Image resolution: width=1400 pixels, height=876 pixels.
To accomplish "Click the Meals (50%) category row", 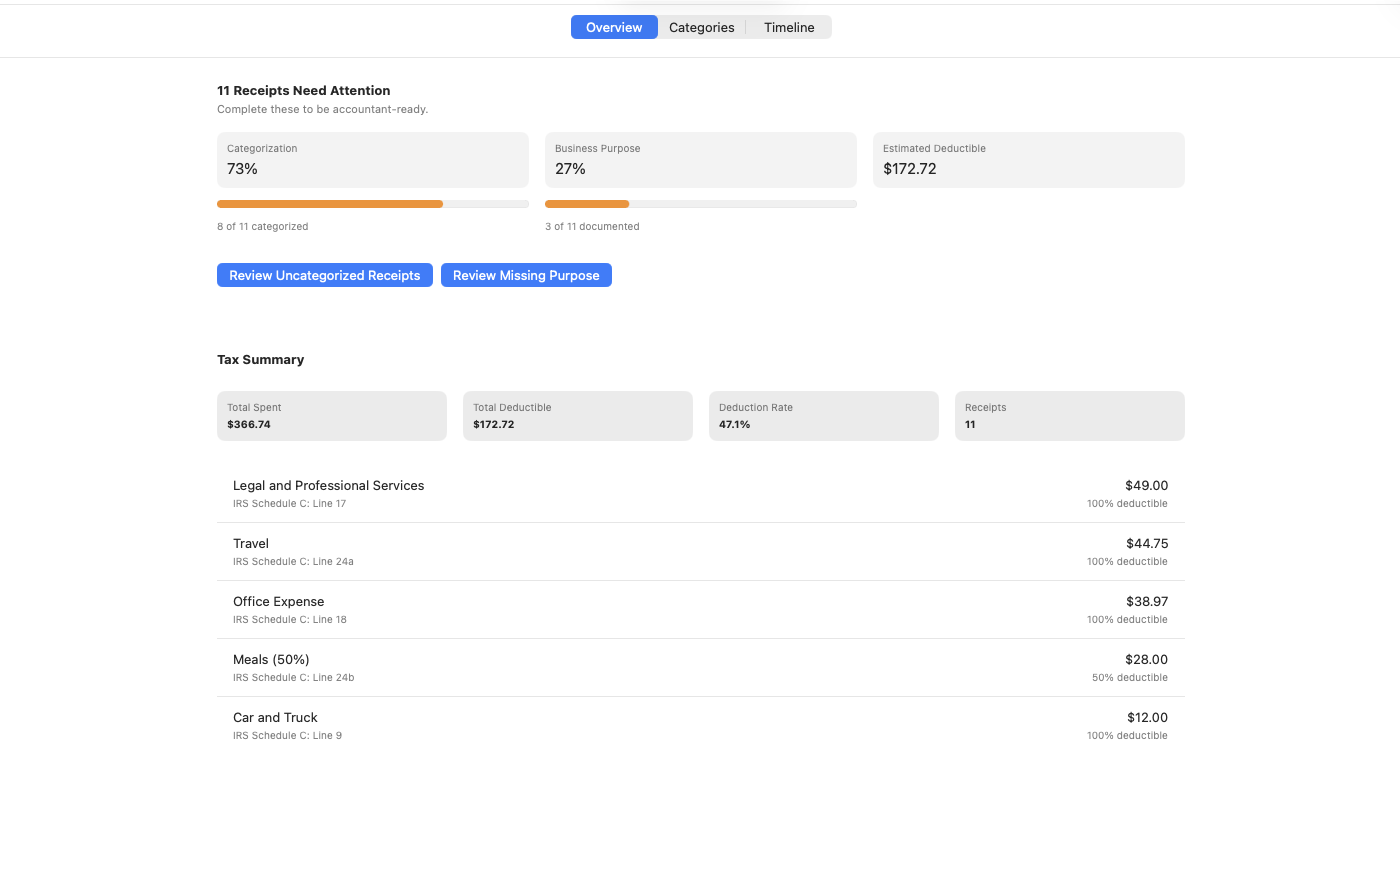I will coord(700,667).
